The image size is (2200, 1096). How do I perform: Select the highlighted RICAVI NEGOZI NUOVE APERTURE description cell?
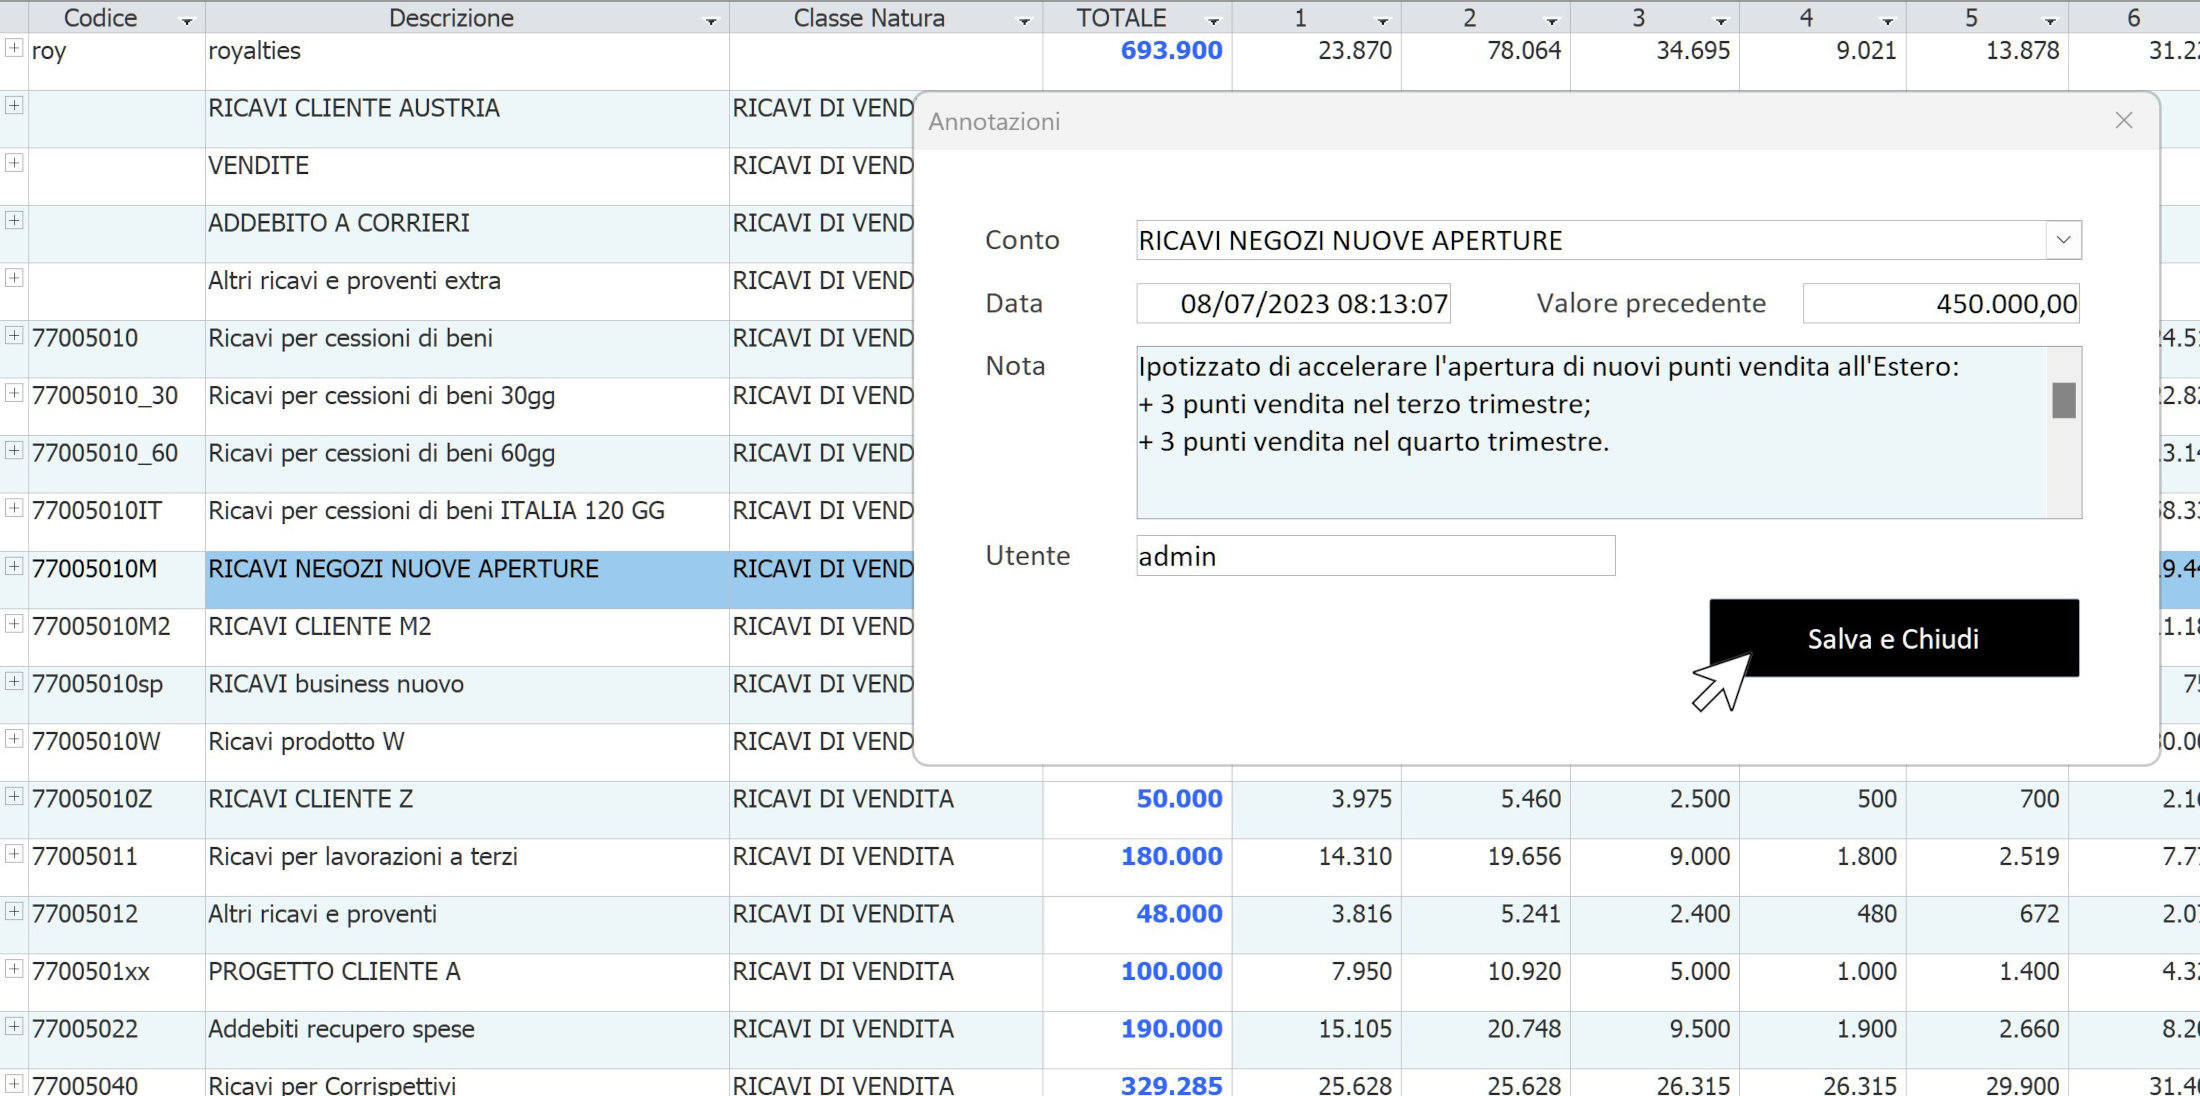point(467,579)
